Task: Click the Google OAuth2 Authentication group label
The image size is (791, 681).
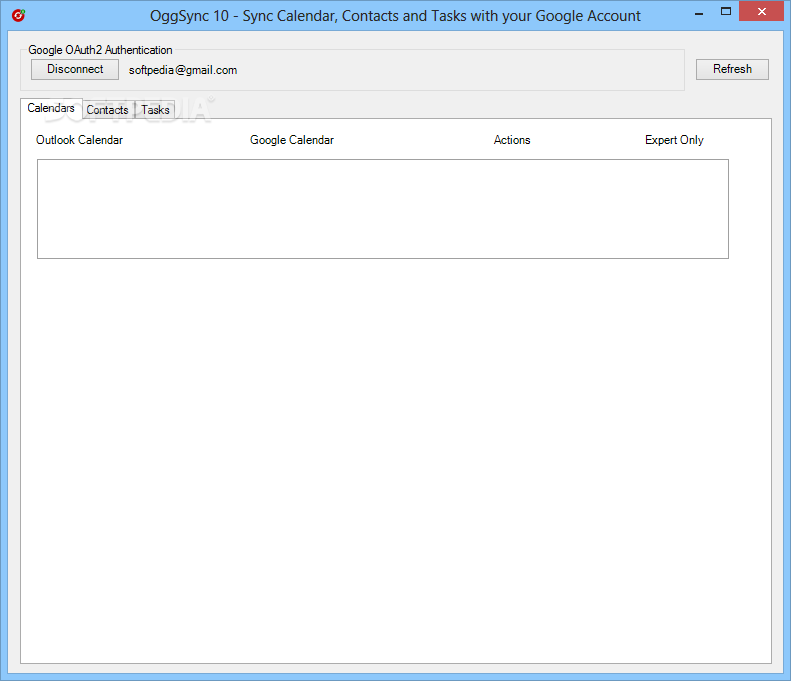Action: point(100,50)
